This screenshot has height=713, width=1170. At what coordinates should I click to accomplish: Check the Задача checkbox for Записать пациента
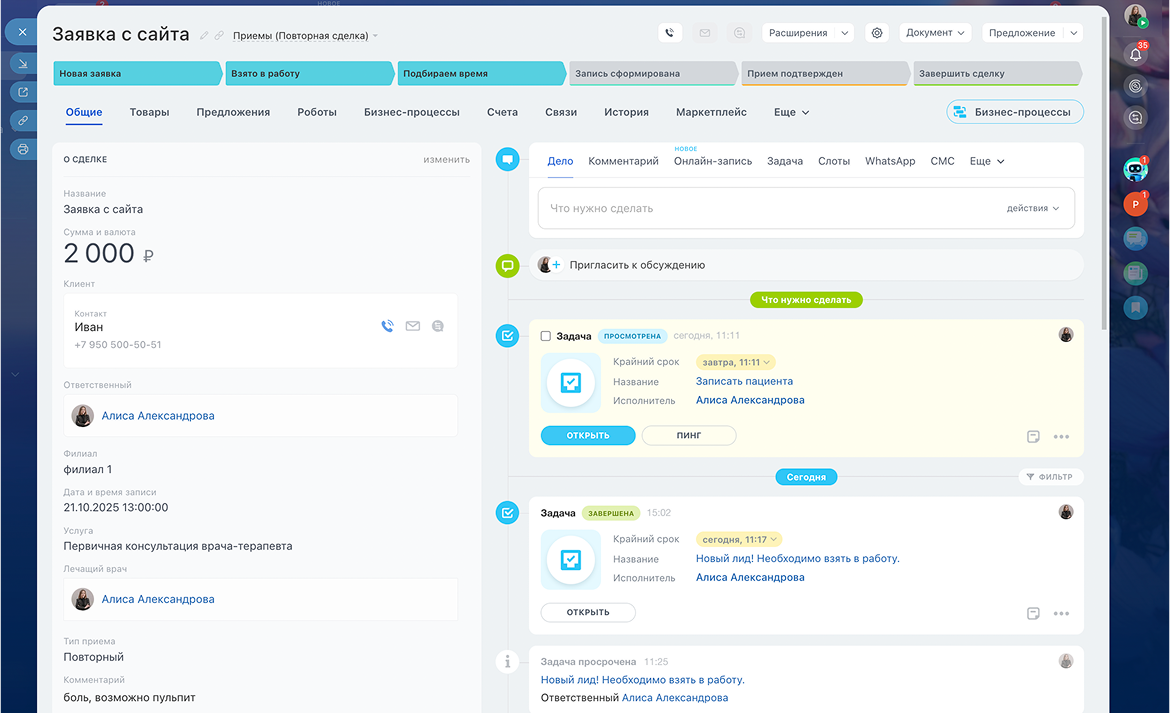[x=546, y=336]
